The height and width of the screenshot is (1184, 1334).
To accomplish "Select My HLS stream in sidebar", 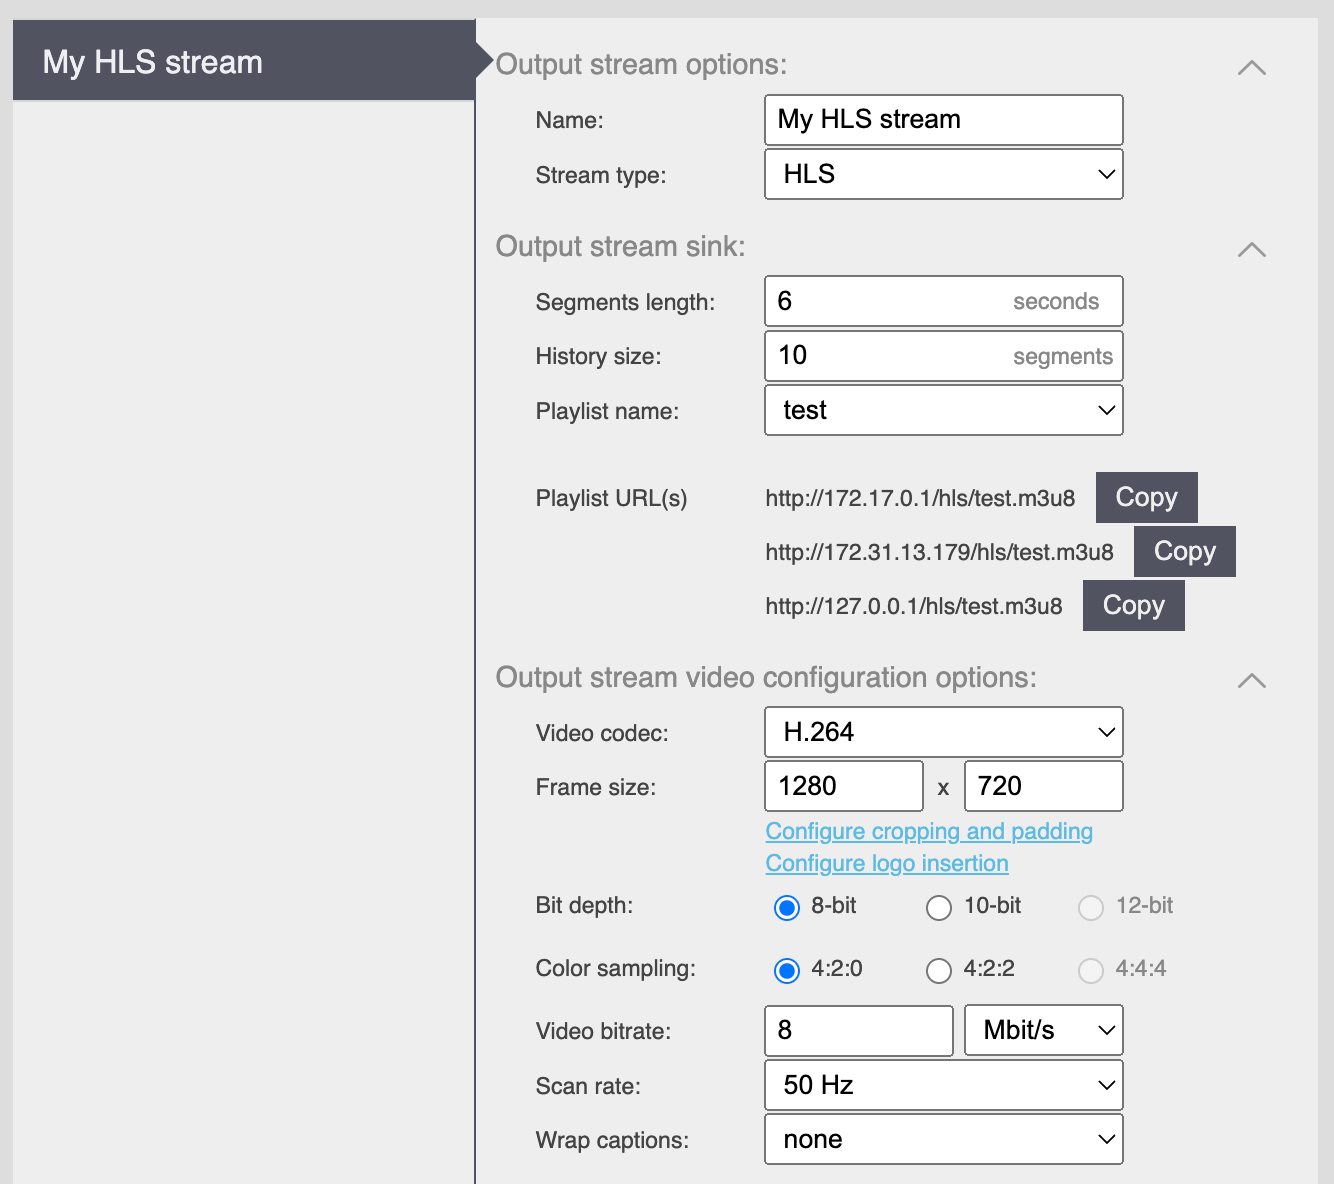I will [244, 62].
